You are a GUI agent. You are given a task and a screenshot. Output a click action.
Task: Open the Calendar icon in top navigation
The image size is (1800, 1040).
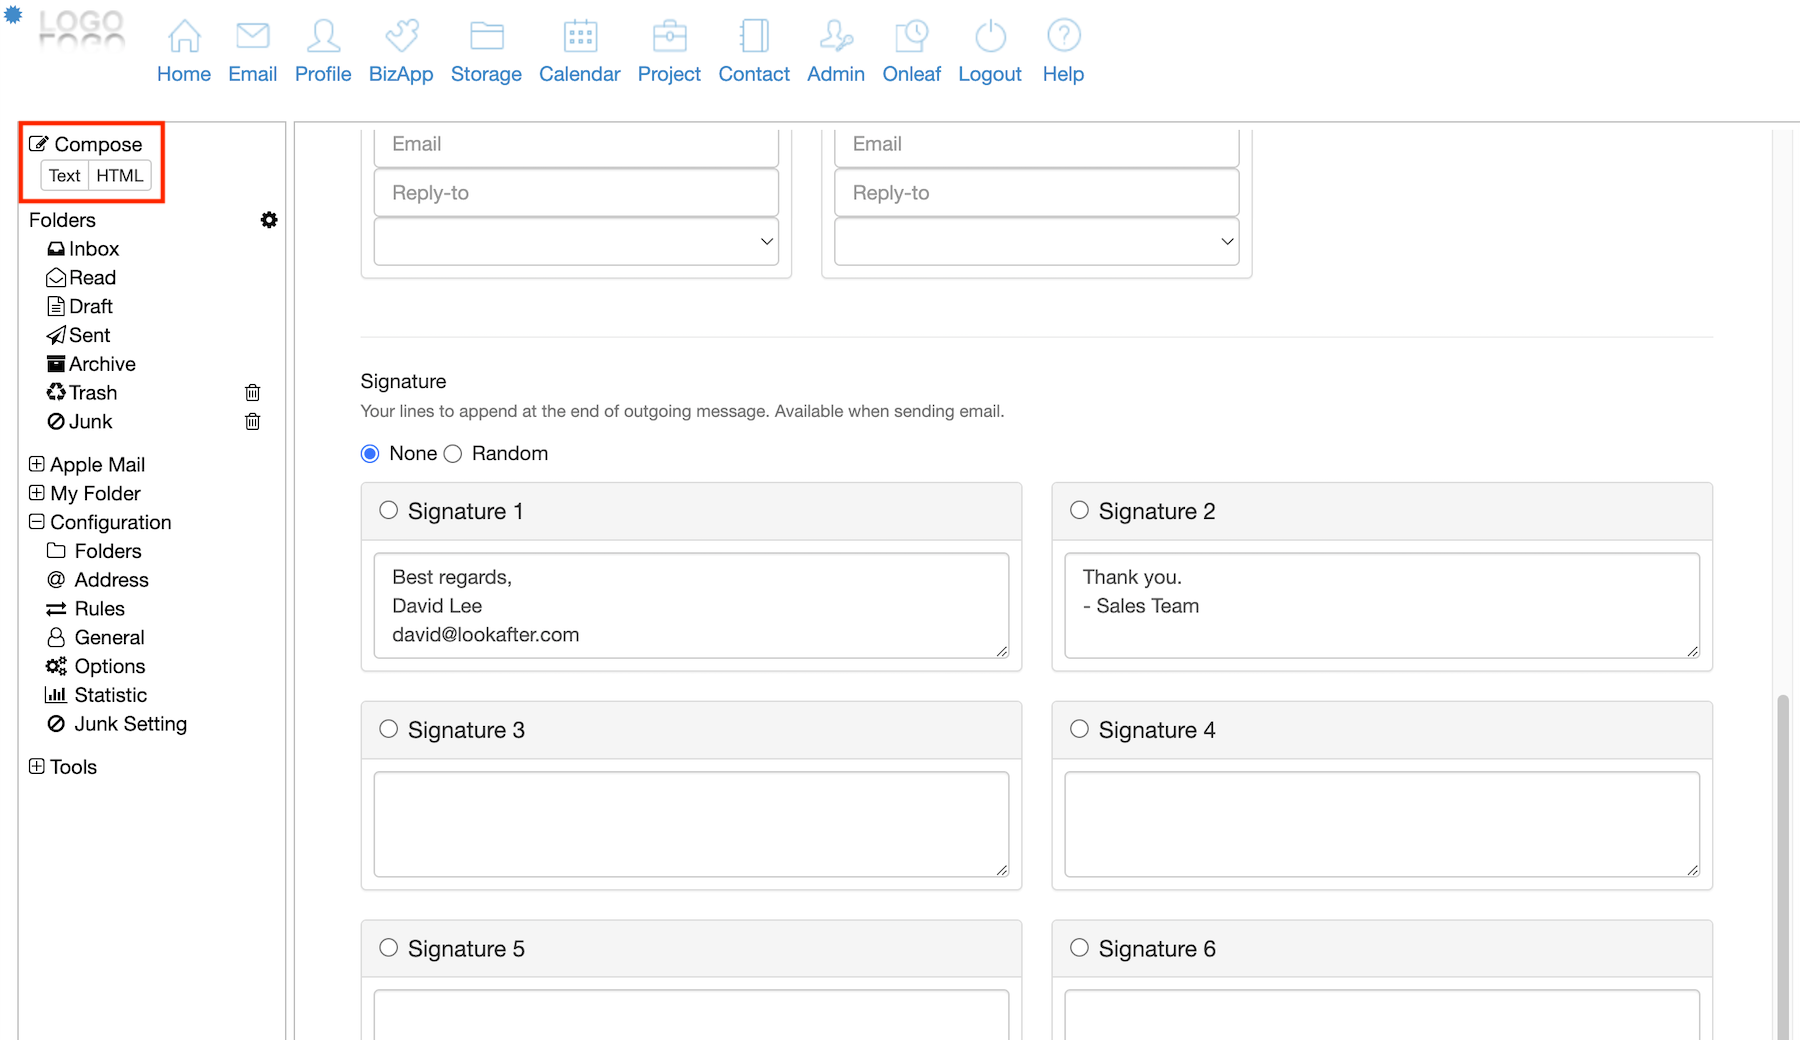point(579,37)
